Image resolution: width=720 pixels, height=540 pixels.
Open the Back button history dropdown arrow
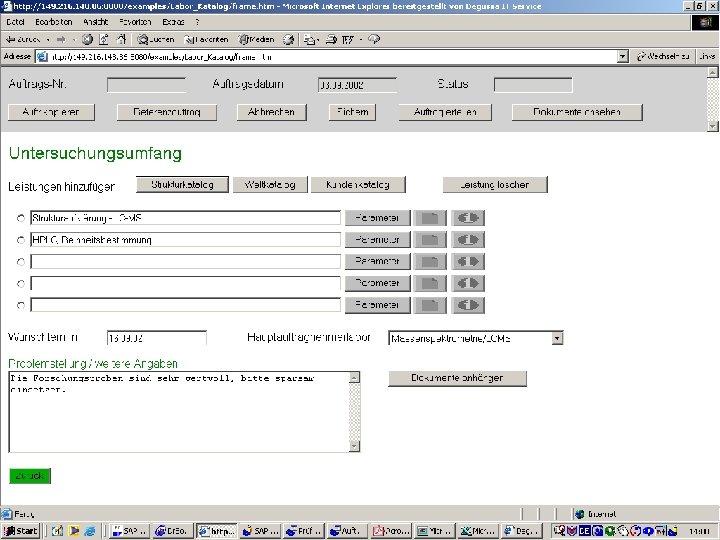tap(48, 40)
